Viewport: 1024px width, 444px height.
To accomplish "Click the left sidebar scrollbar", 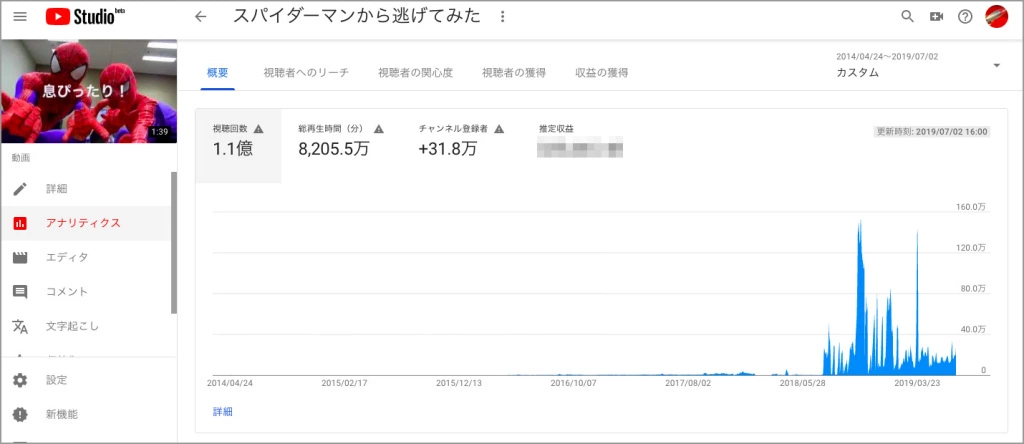I will (x=174, y=240).
